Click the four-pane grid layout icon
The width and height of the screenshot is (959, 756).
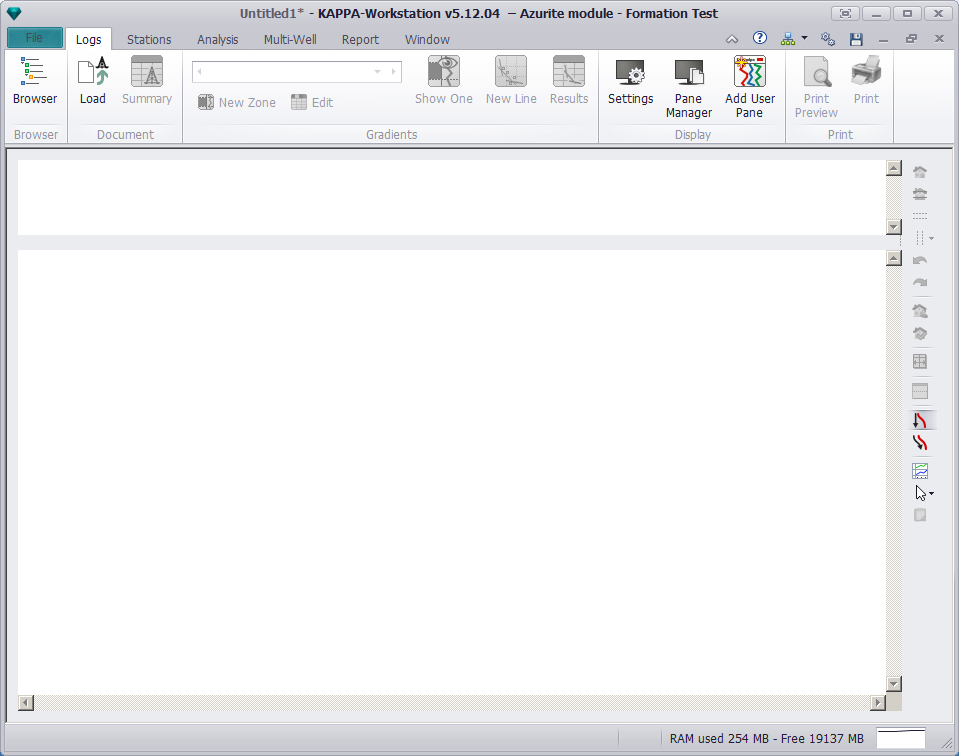[x=920, y=361]
